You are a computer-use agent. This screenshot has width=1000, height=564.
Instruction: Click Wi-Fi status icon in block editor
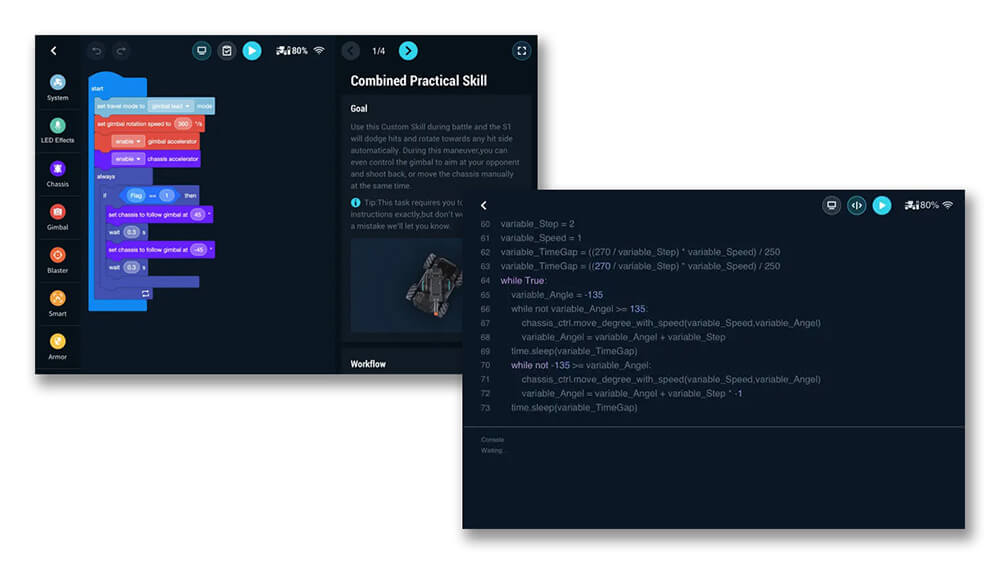click(319, 50)
